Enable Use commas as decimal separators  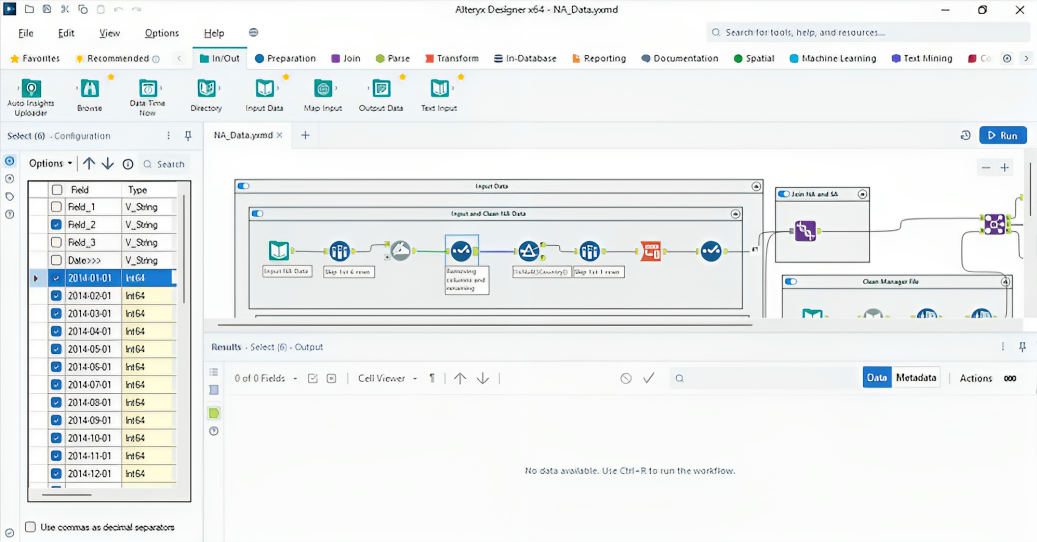[x=30, y=527]
